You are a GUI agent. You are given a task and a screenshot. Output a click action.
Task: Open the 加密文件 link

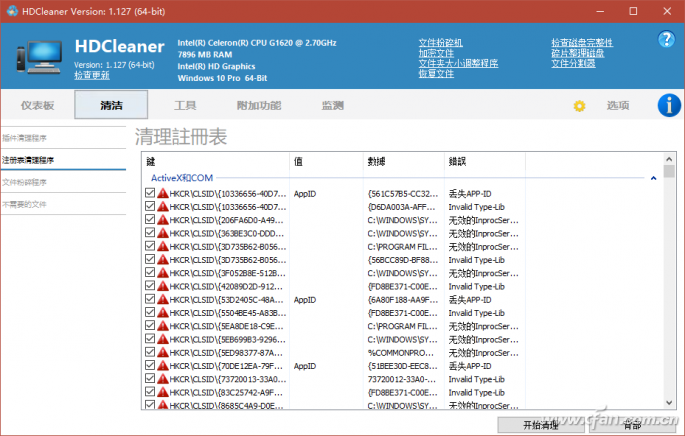pyautogui.click(x=436, y=53)
